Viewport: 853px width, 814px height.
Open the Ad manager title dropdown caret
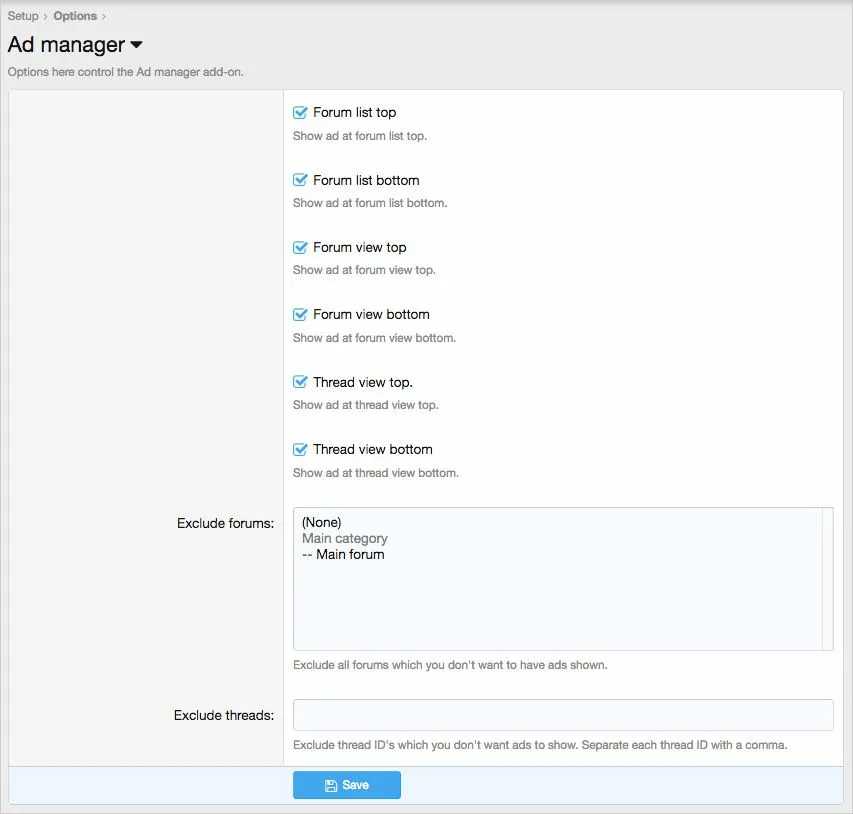click(137, 45)
